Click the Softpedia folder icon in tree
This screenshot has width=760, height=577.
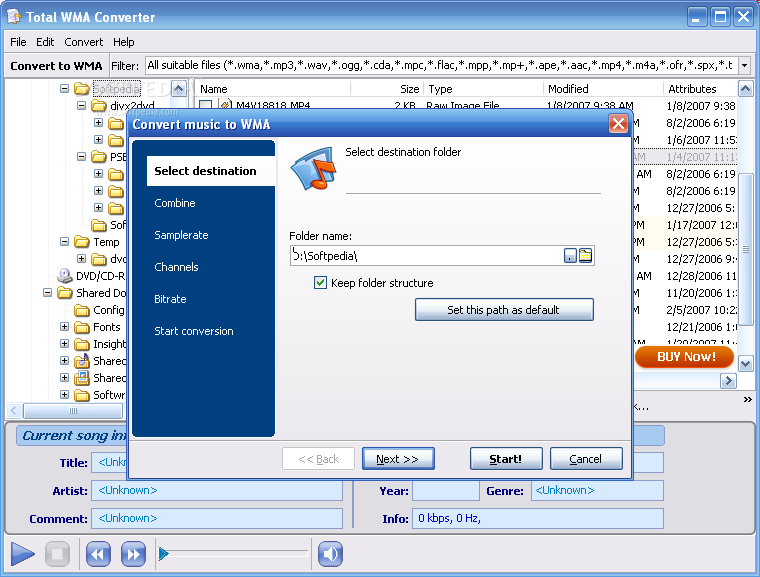pyautogui.click(x=82, y=89)
